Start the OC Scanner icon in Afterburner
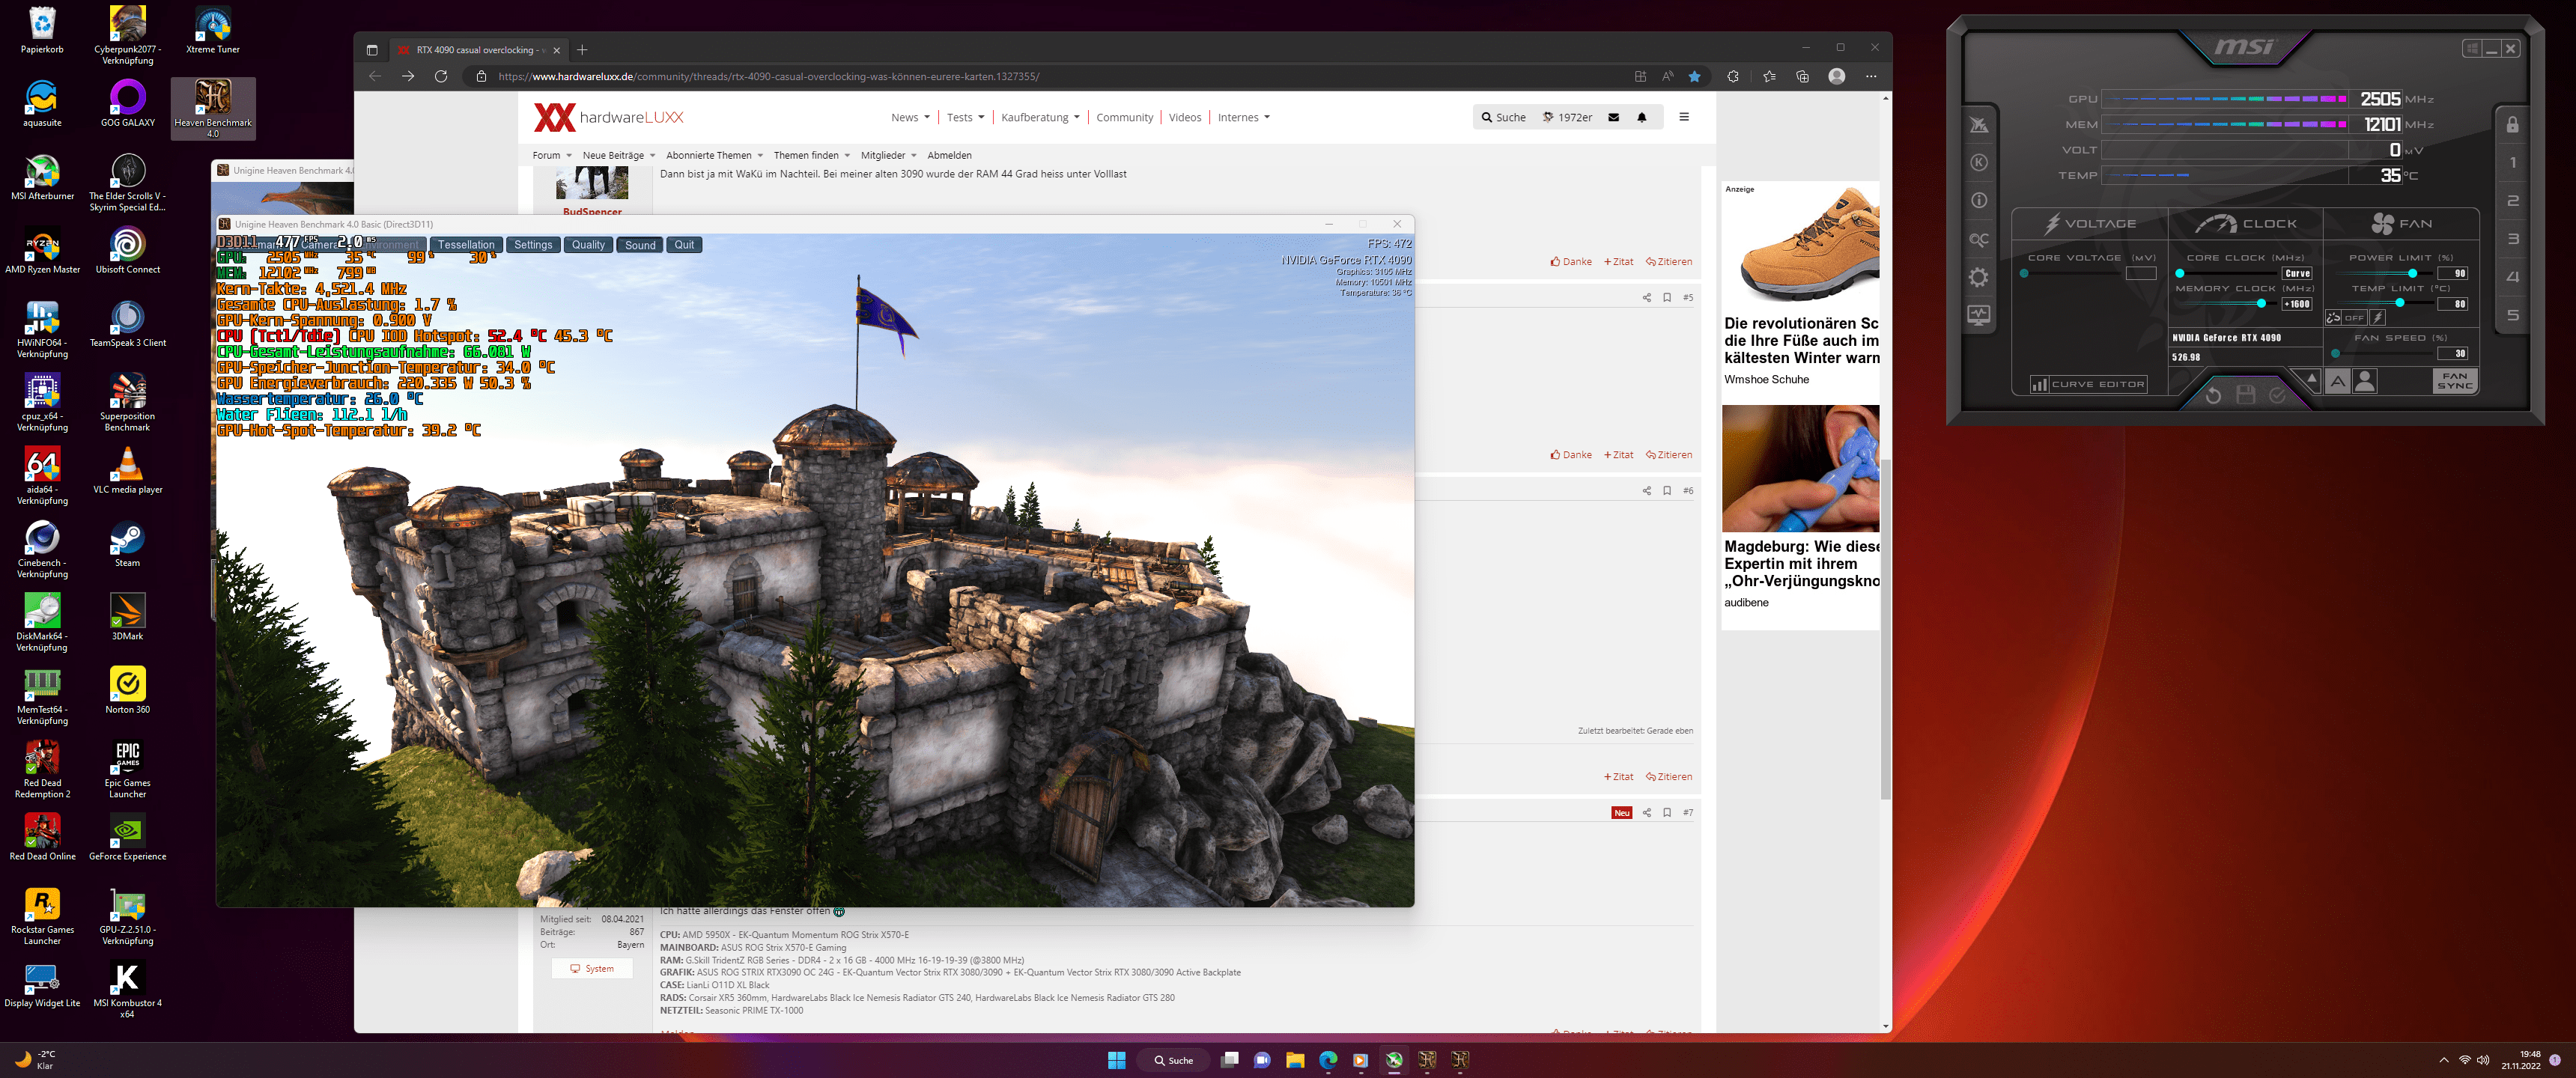 click(1978, 239)
